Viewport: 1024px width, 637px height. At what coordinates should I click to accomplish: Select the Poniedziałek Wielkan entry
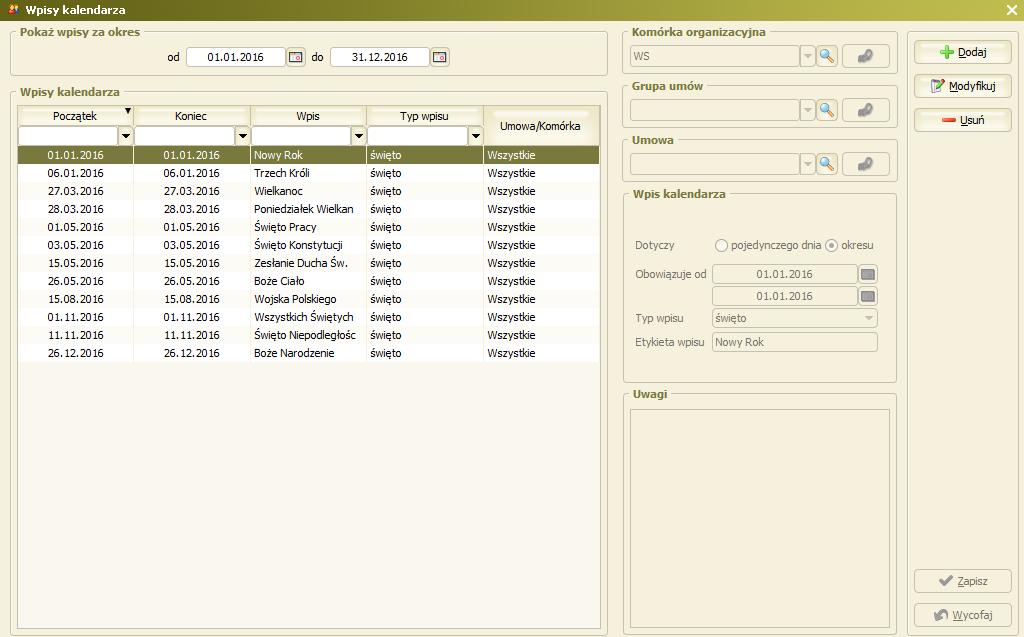(x=308, y=209)
